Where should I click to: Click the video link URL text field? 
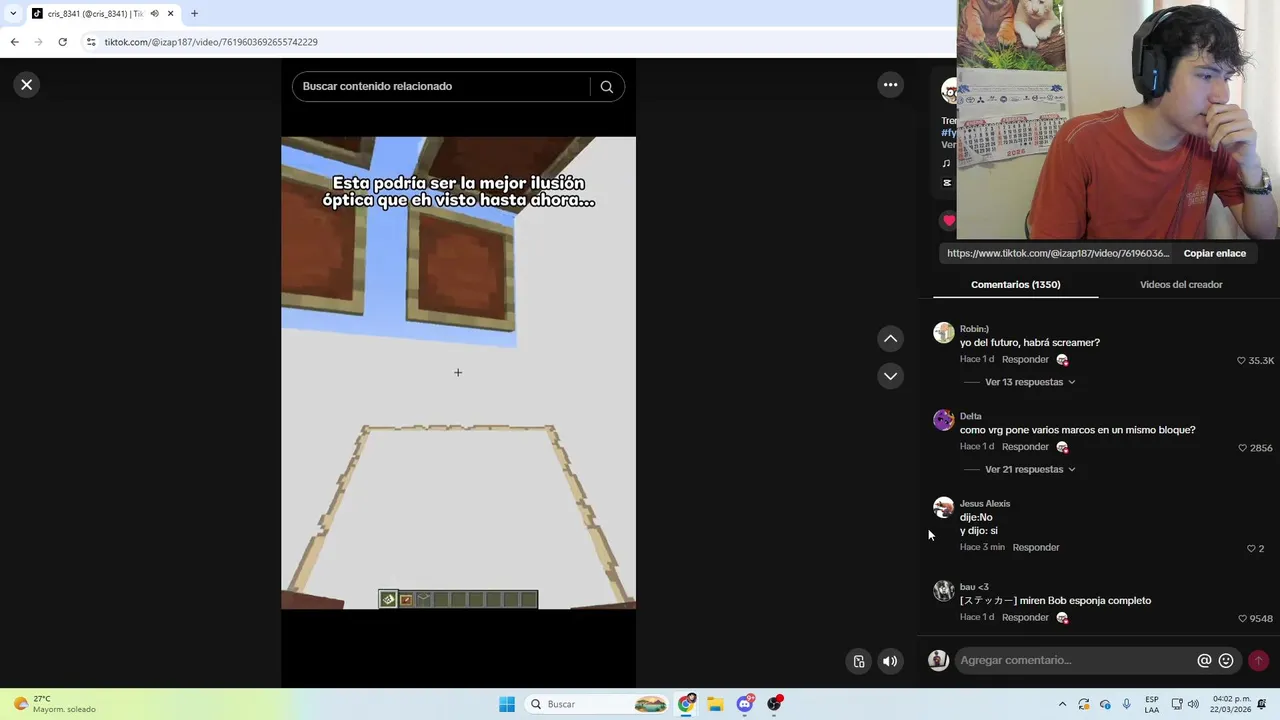(1058, 253)
